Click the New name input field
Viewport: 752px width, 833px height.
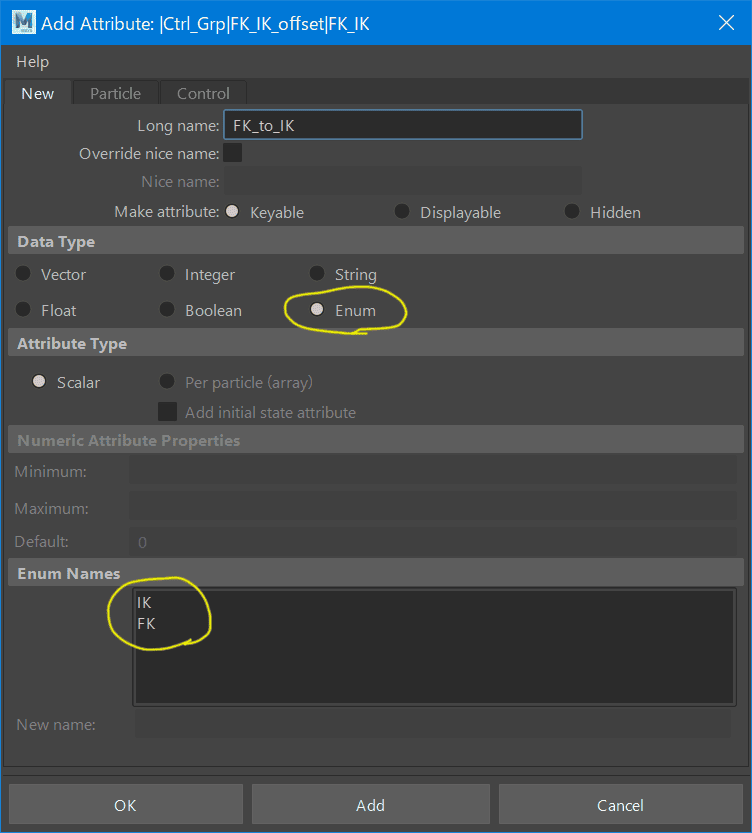[433, 725]
